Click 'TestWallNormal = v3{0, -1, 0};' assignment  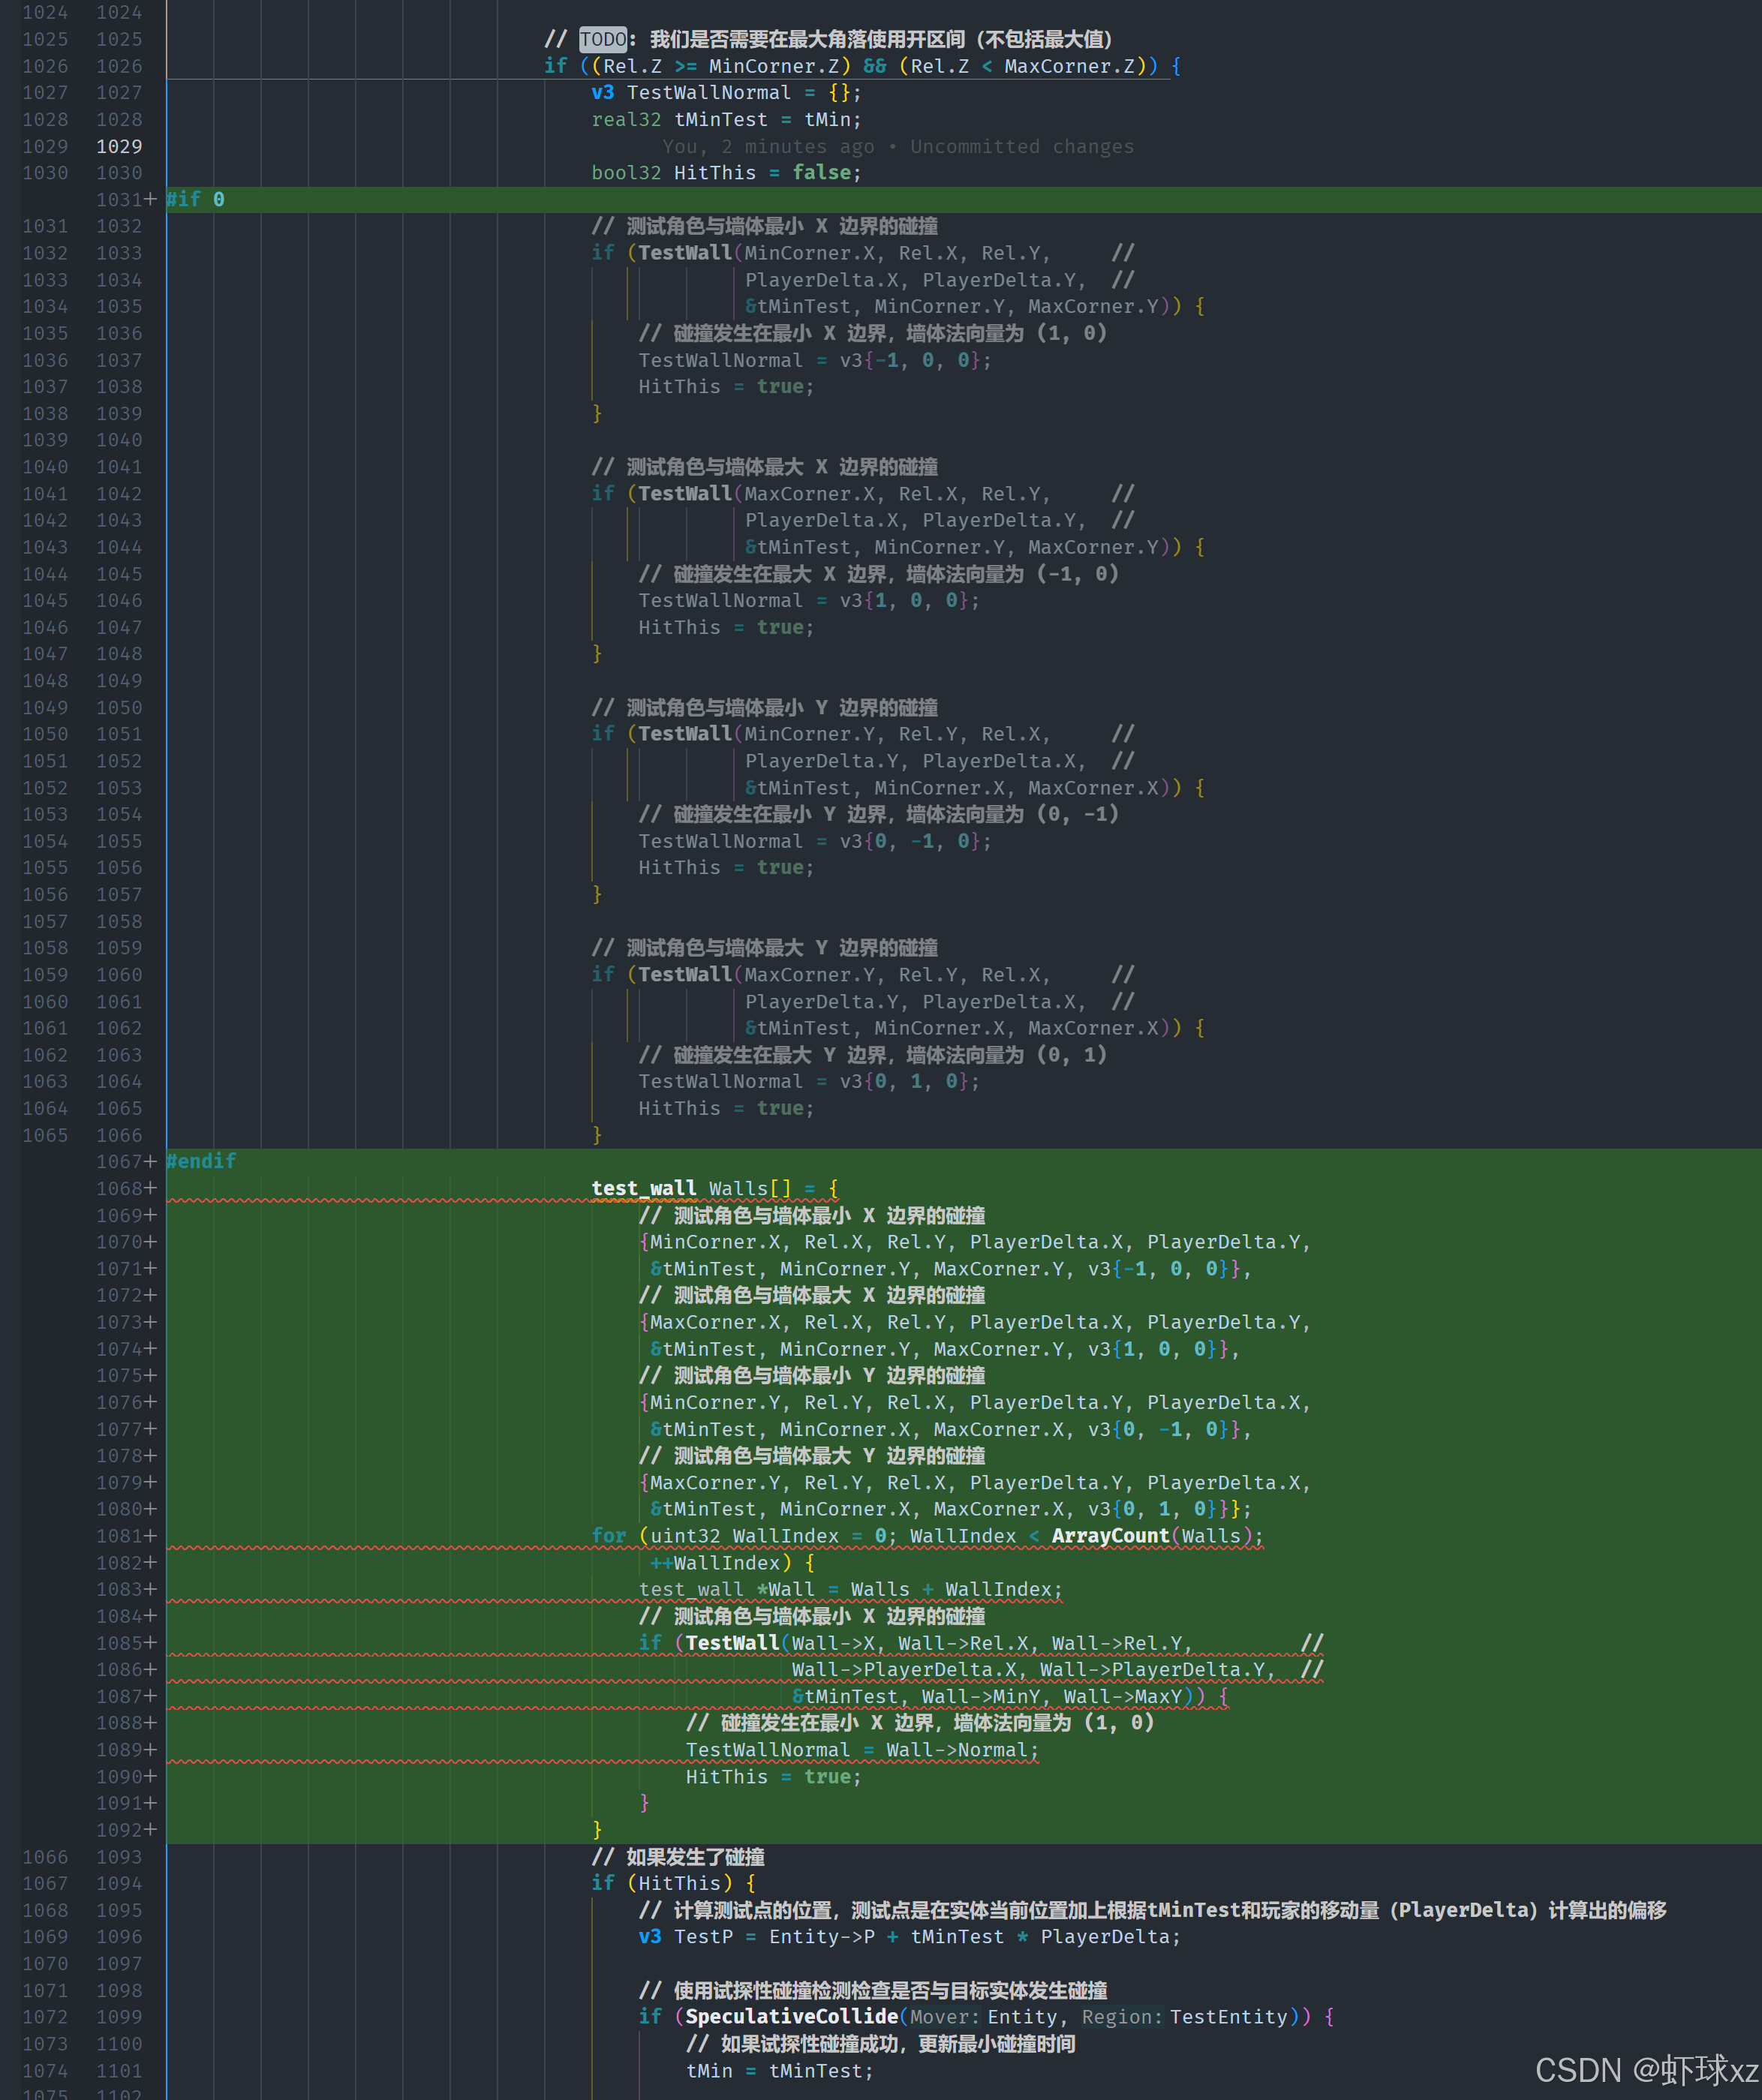(x=815, y=842)
